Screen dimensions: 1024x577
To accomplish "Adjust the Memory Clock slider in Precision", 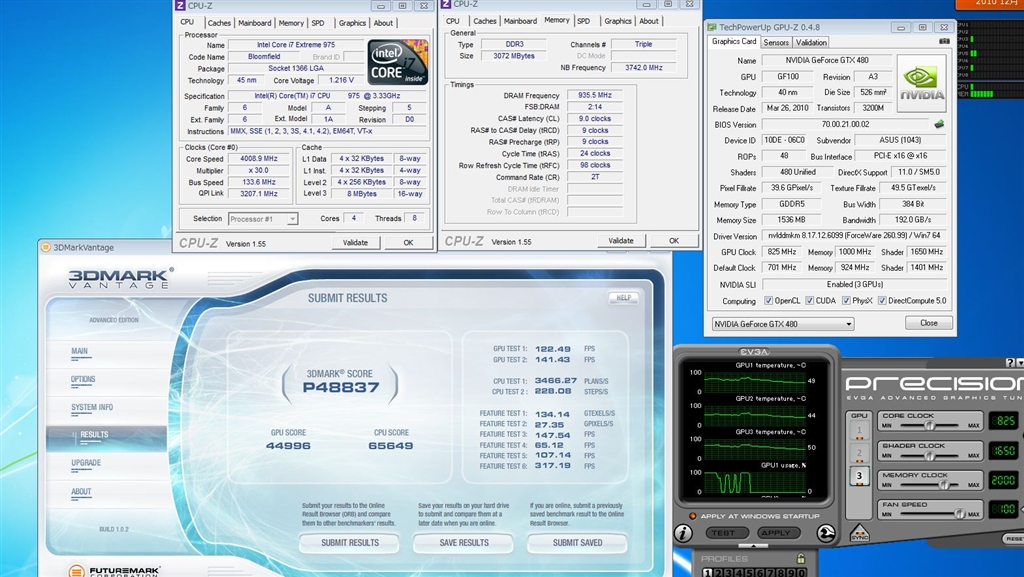I will 944,485.
